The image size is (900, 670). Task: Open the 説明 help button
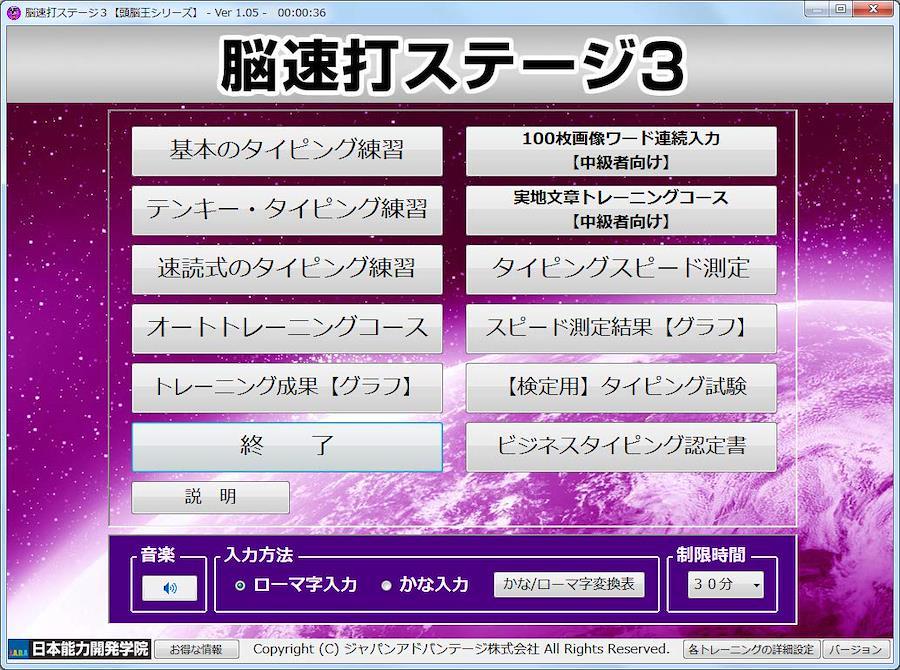(210, 497)
